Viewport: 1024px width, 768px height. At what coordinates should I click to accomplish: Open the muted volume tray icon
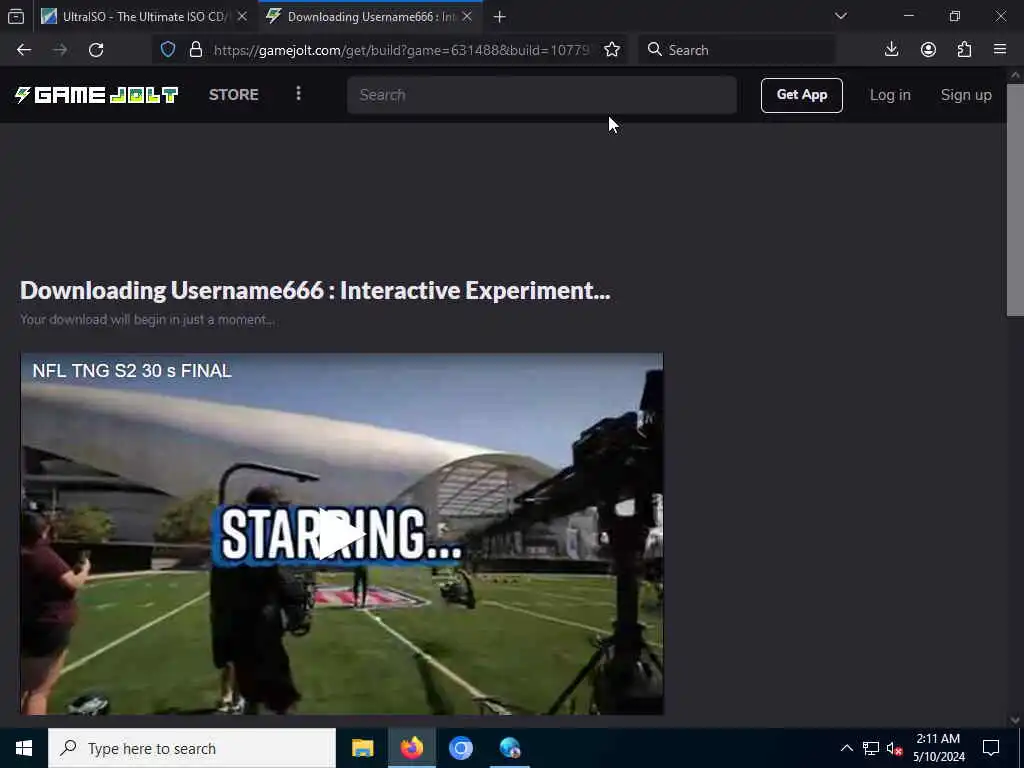[x=895, y=748]
